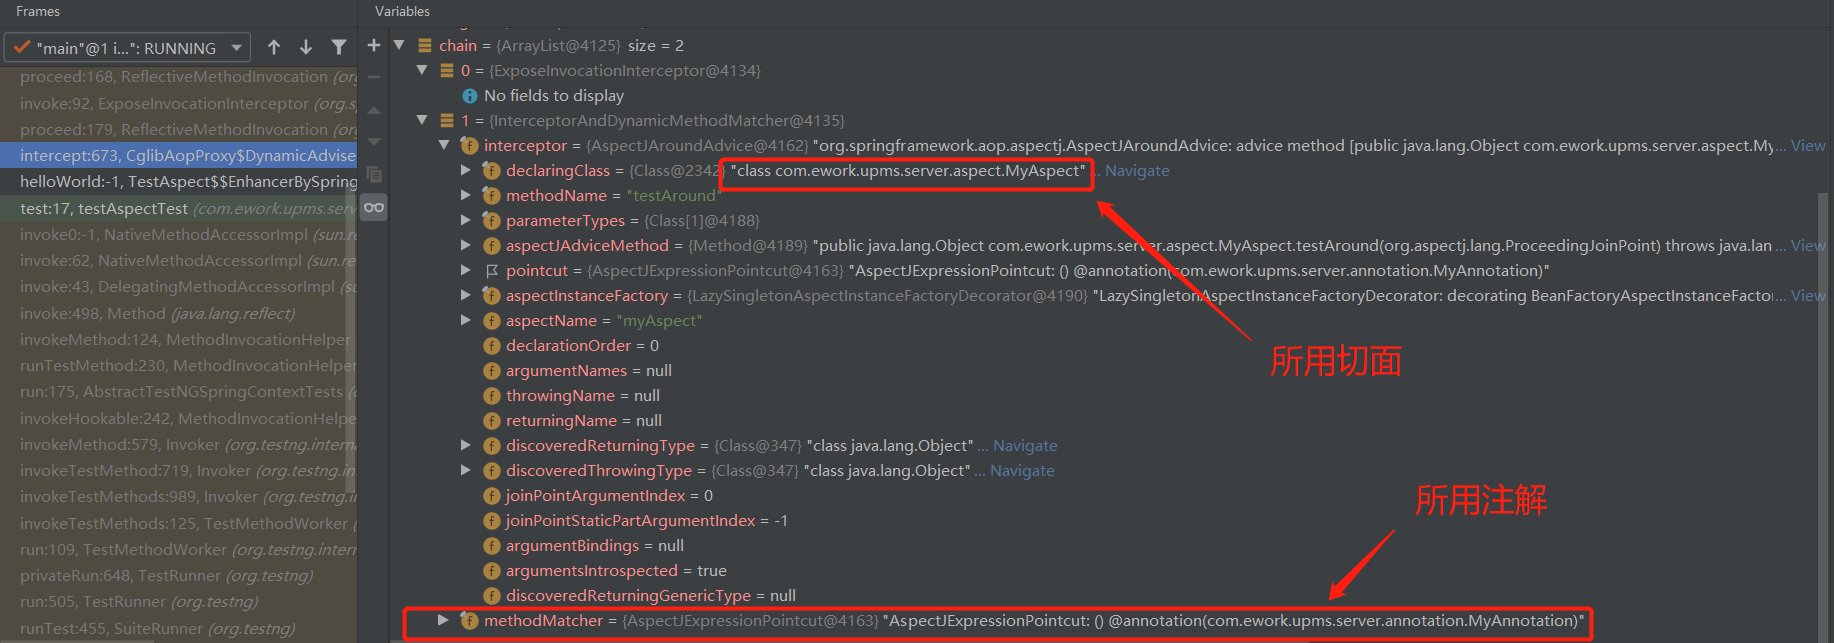Click Navigate link for declaringClass
The width and height of the screenshot is (1834, 643).
coord(1137,170)
